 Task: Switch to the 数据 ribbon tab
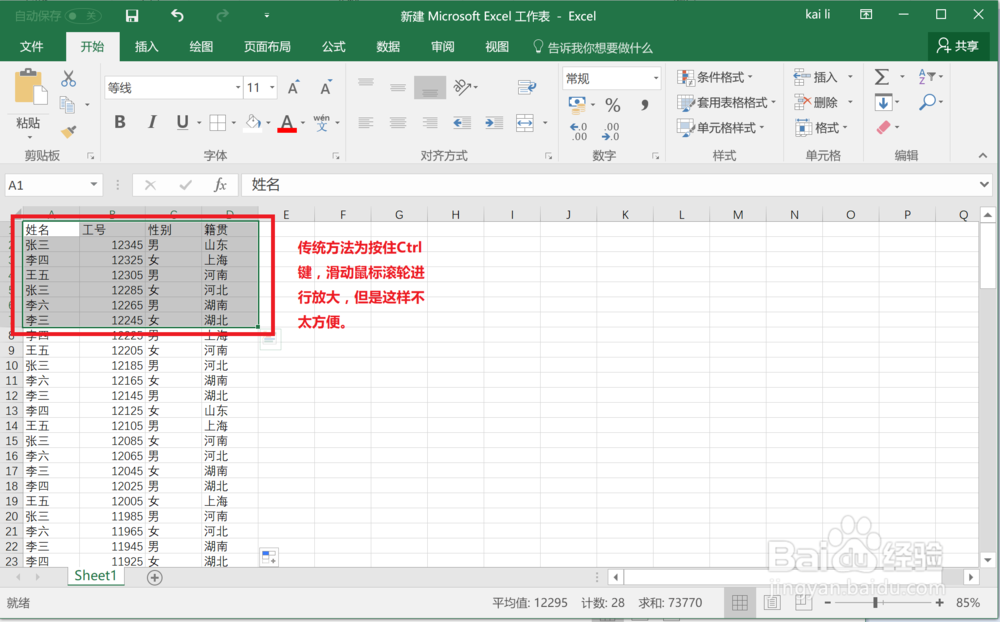point(388,47)
